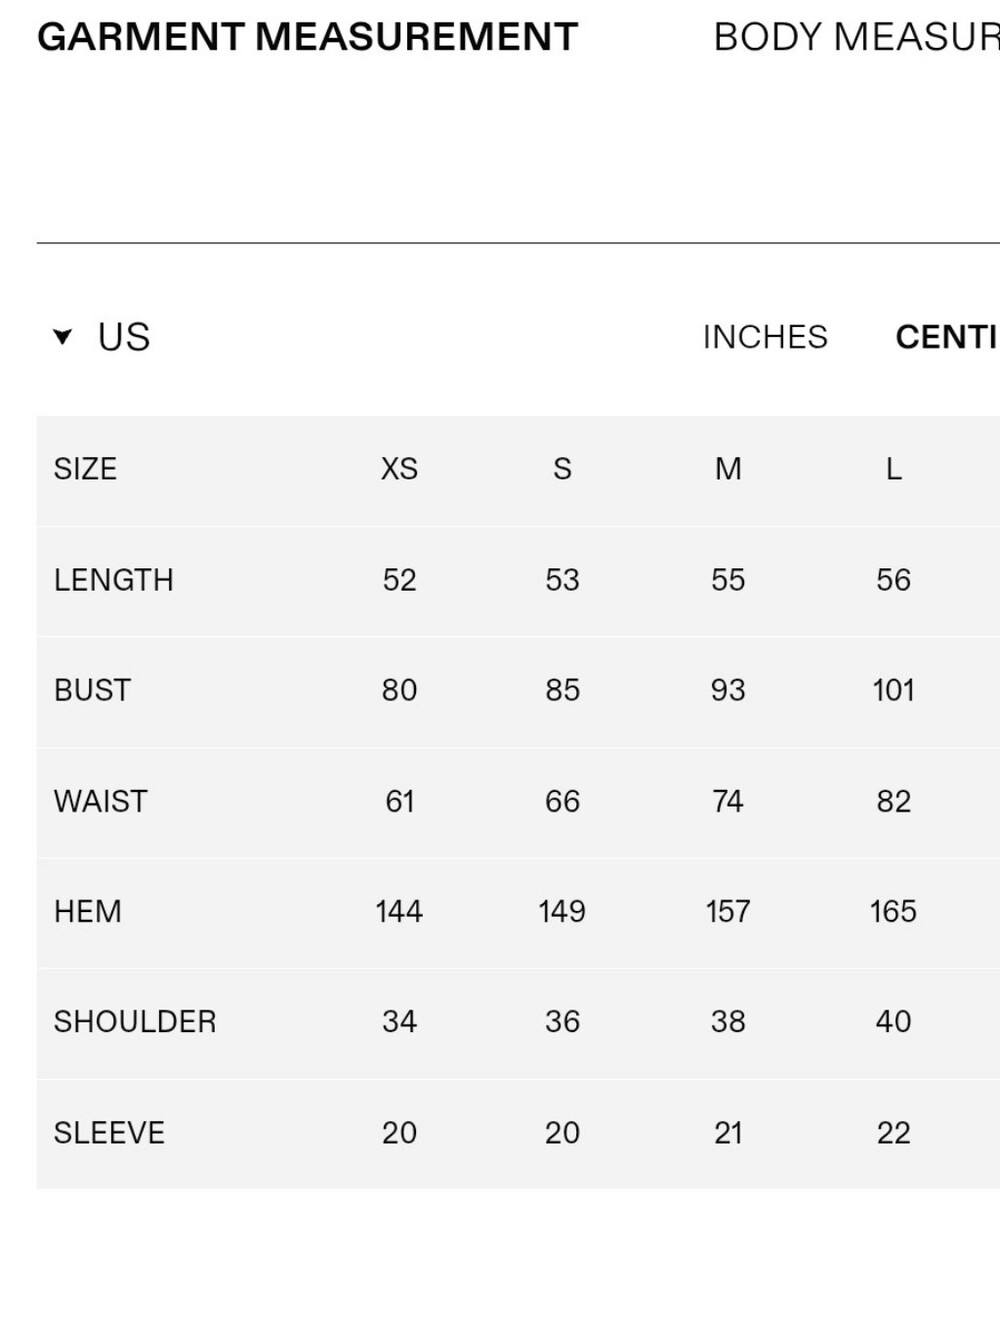Viewport: 1000px width, 1328px height.
Task: Select the SHOULDER row label
Action: click(135, 1021)
